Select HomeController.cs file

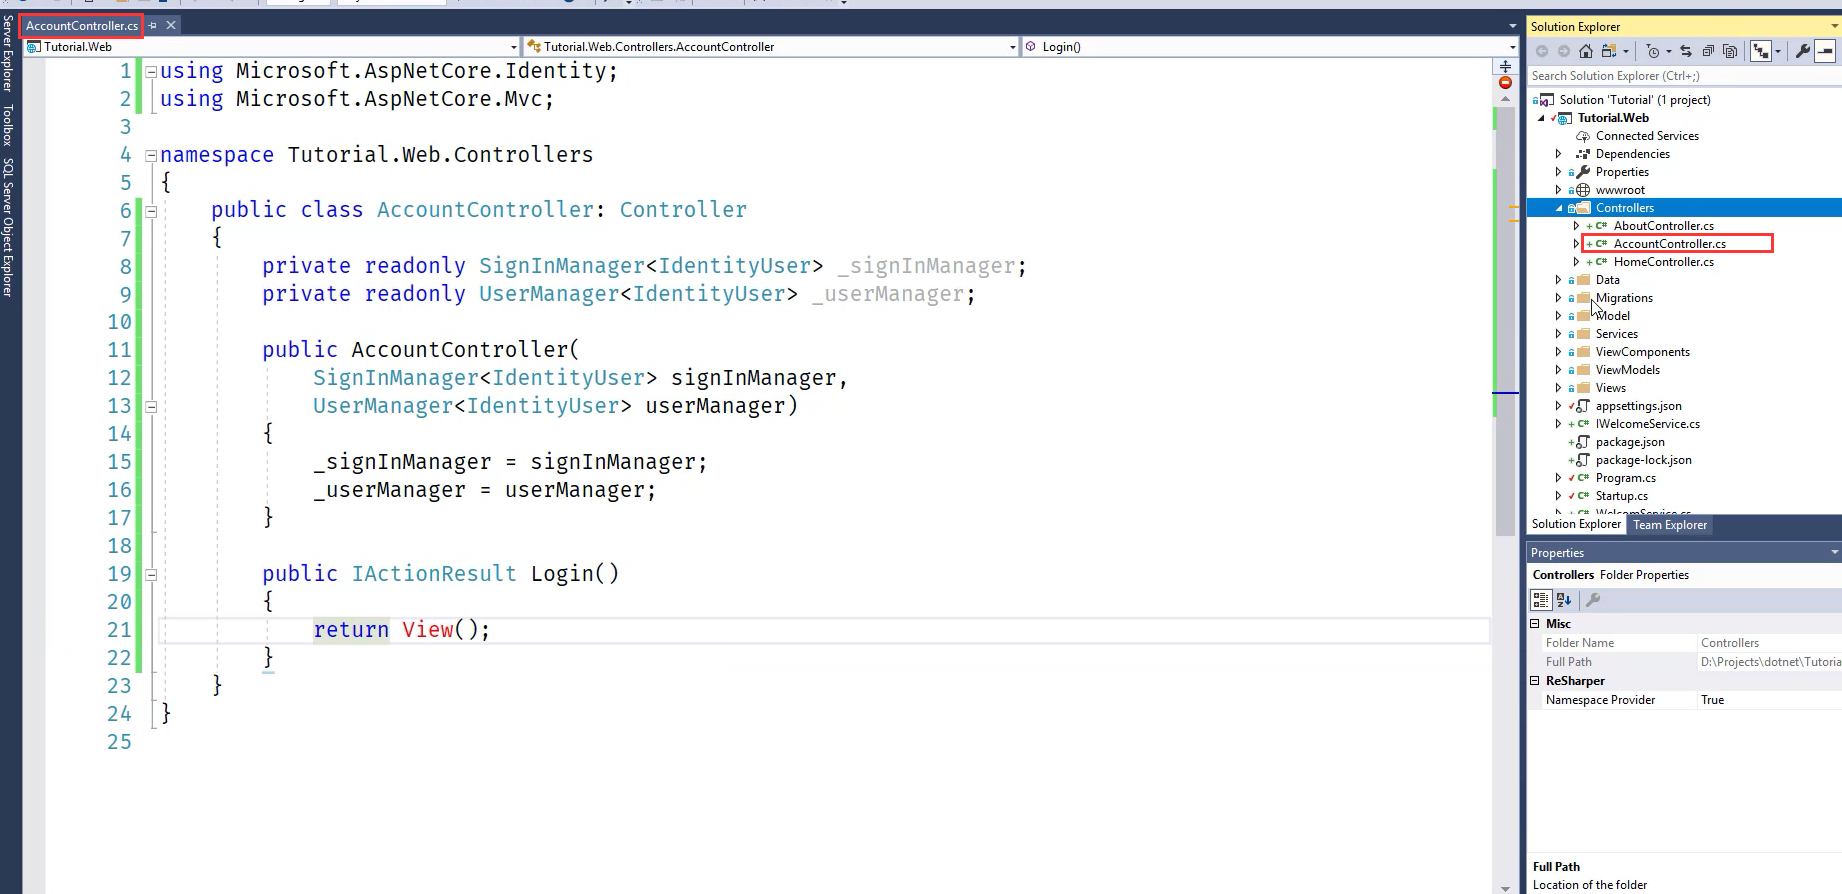tap(1663, 262)
